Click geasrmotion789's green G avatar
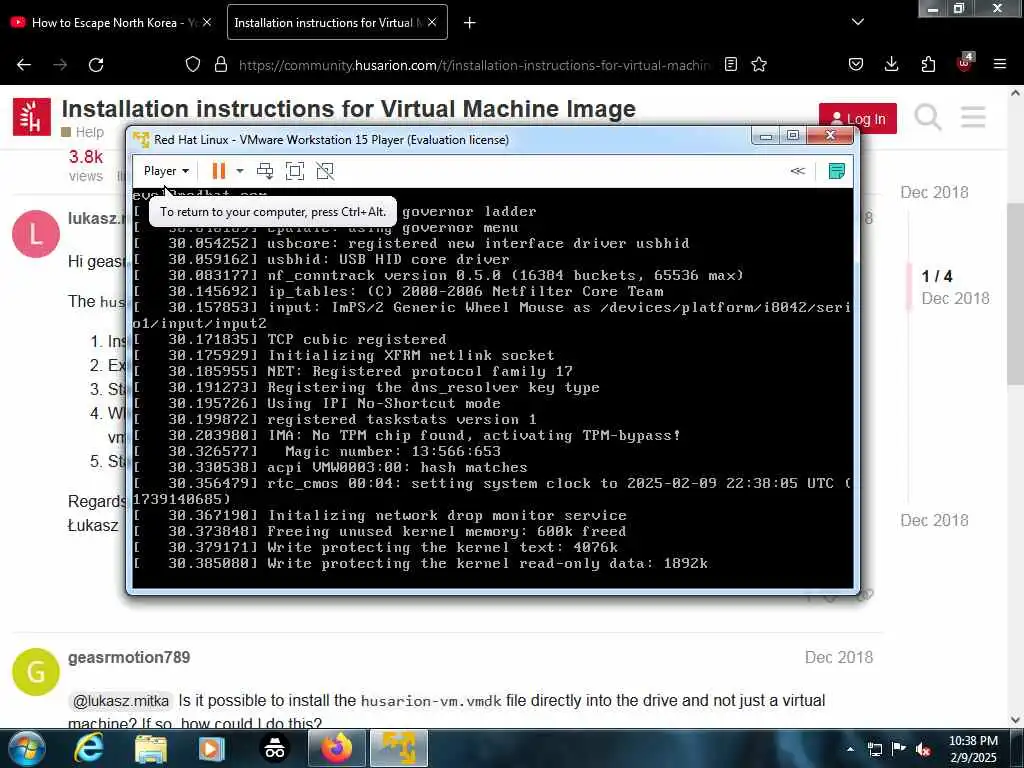Viewport: 1024px width, 768px height. (36, 672)
